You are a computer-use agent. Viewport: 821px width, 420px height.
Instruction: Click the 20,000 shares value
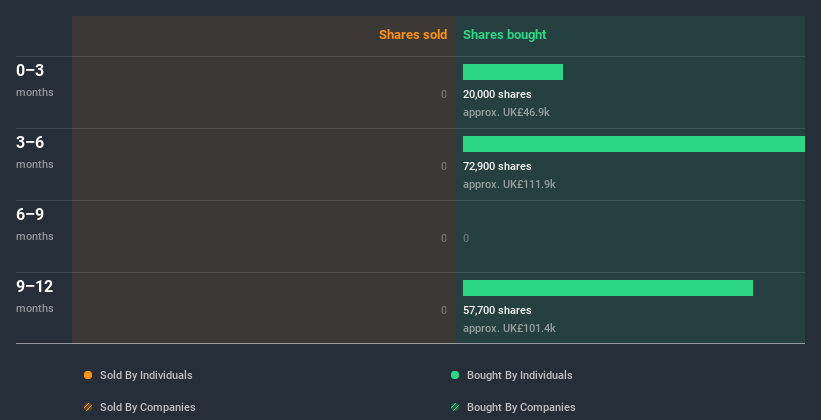497,94
